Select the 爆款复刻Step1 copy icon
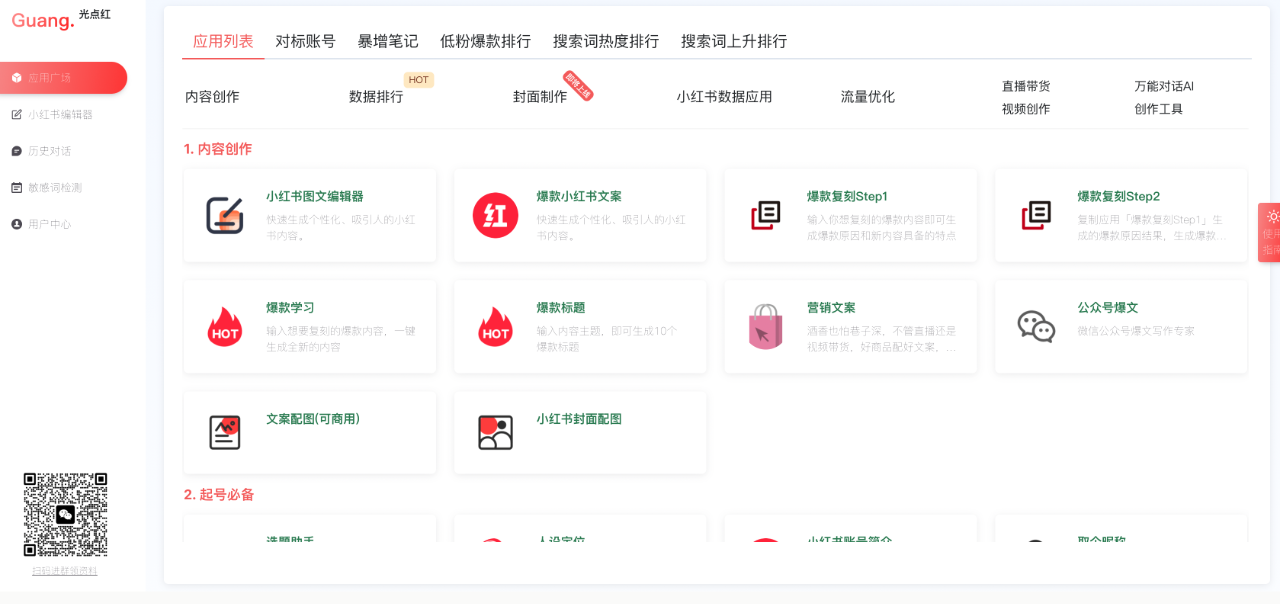The image size is (1280, 604). click(x=765, y=214)
